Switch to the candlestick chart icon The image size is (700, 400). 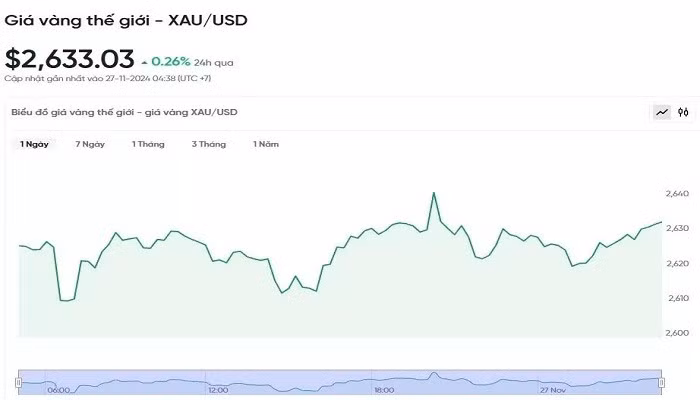[x=683, y=112]
